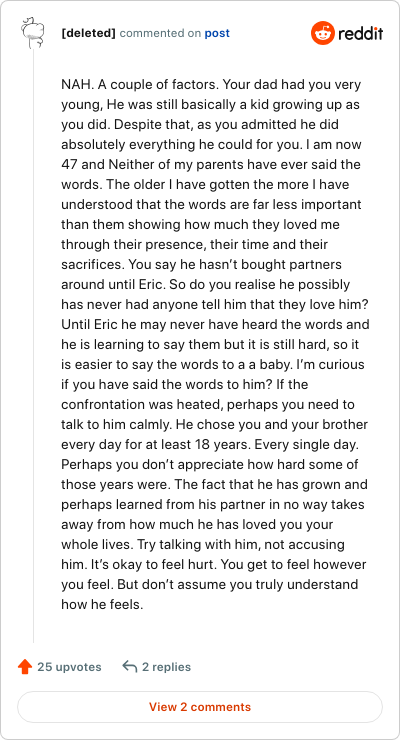Click the reply arrow icon
Screen dimensions: 400x740
point(129,666)
